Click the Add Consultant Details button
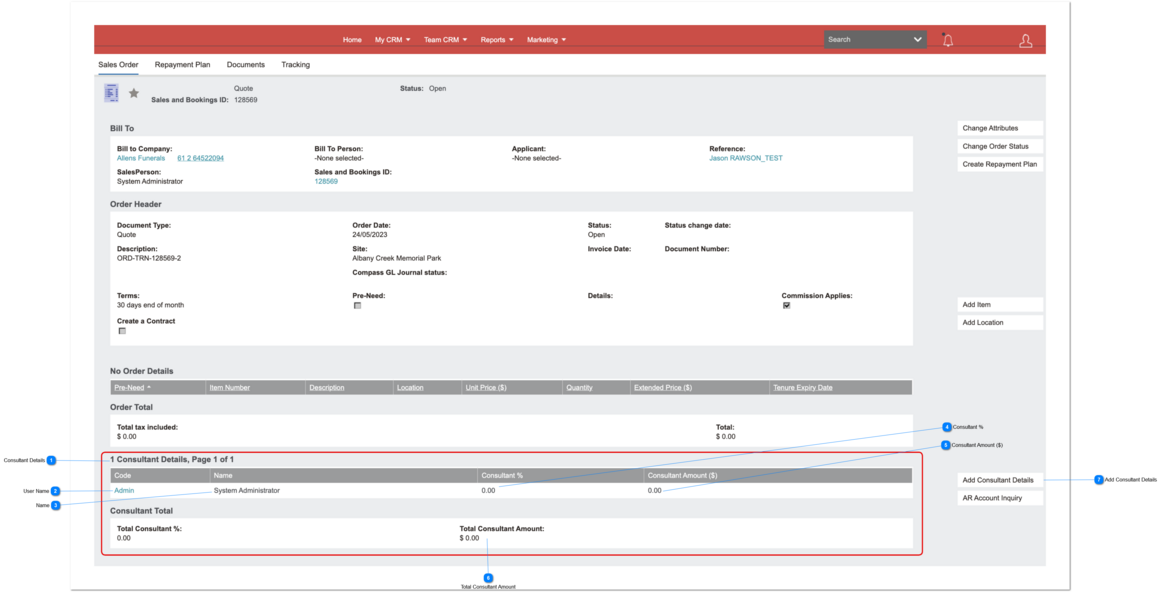The height and width of the screenshot is (595, 1162). 1000,480
